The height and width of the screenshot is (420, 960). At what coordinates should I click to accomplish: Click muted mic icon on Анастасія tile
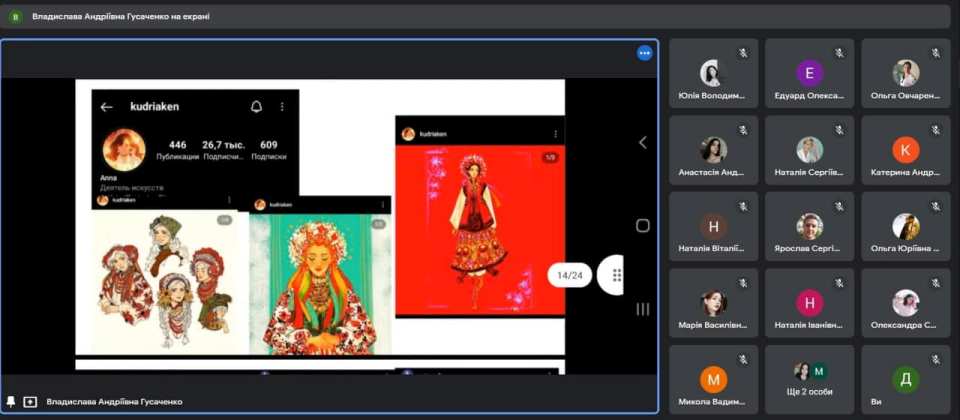point(743,130)
